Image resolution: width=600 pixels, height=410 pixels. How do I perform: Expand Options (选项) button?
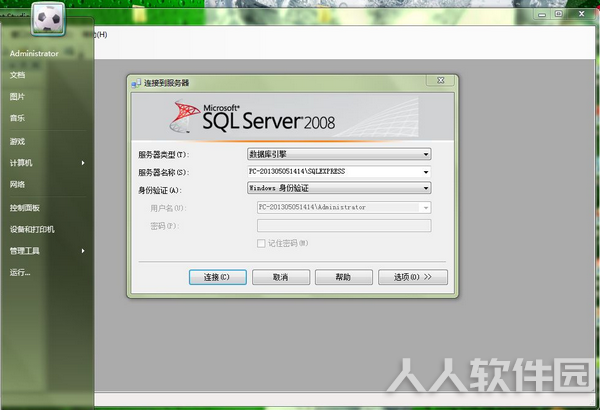(413, 277)
